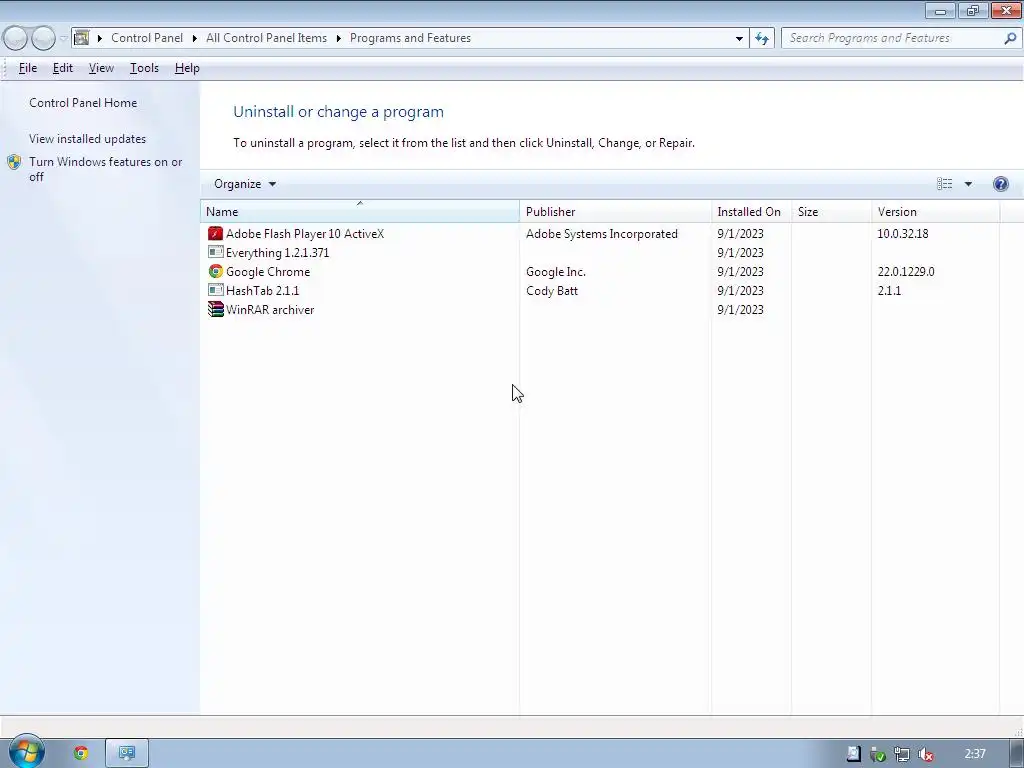Open the network tray icon
Screen dimensions: 1024x768
coord(902,754)
